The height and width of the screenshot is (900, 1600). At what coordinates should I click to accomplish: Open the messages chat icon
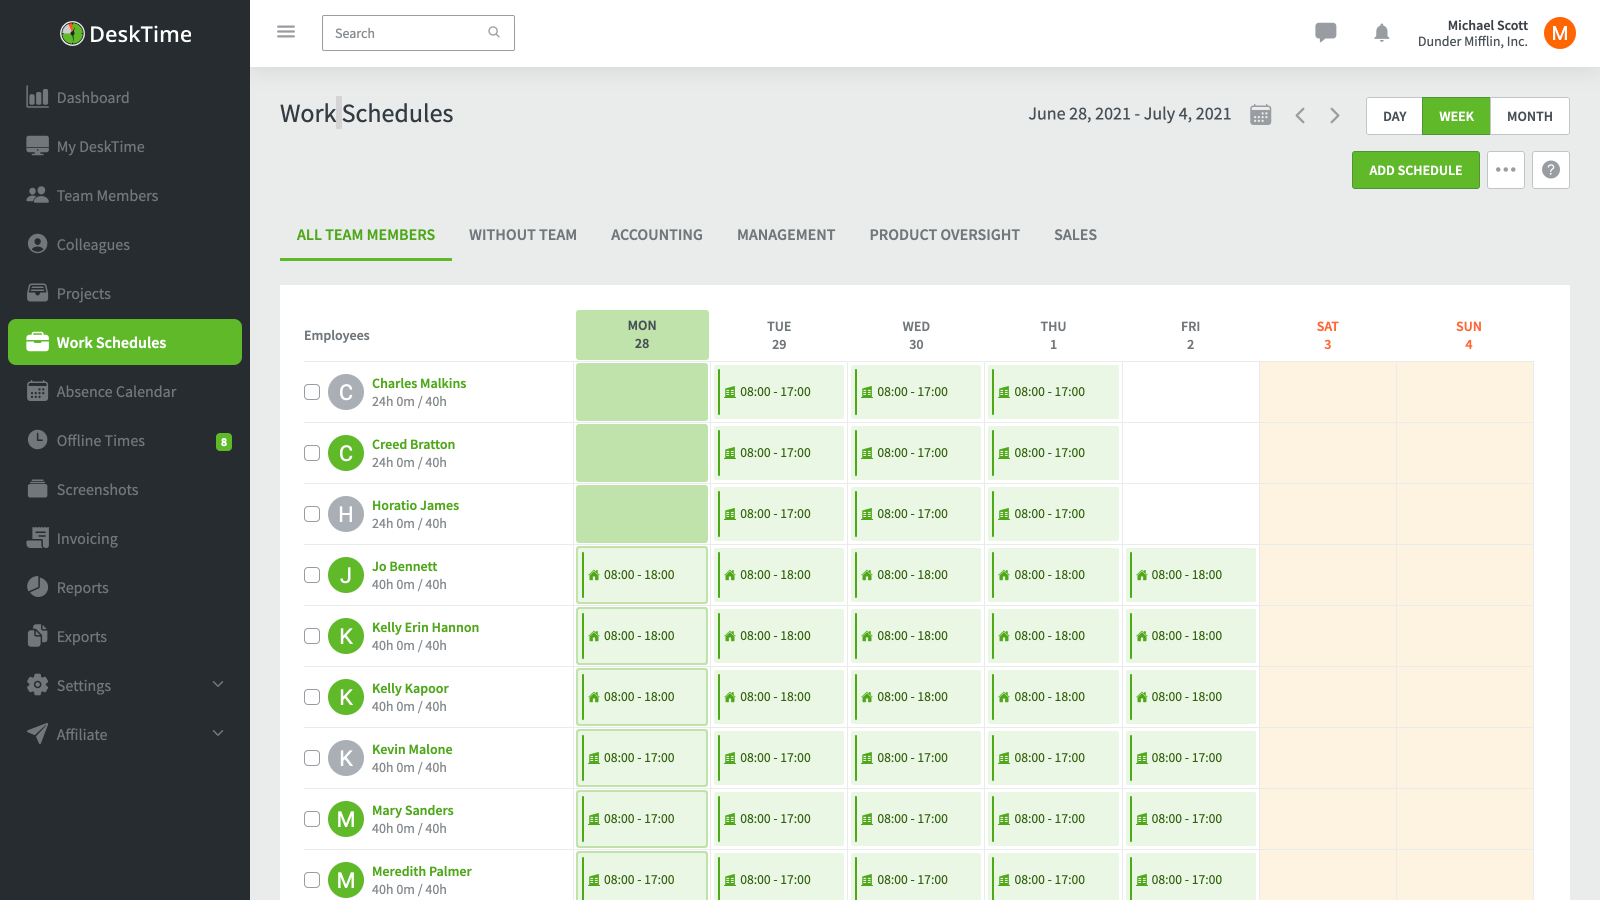pos(1325,32)
